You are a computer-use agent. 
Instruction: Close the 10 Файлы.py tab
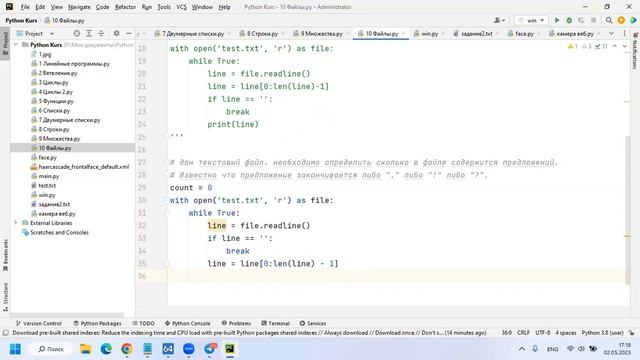point(403,33)
